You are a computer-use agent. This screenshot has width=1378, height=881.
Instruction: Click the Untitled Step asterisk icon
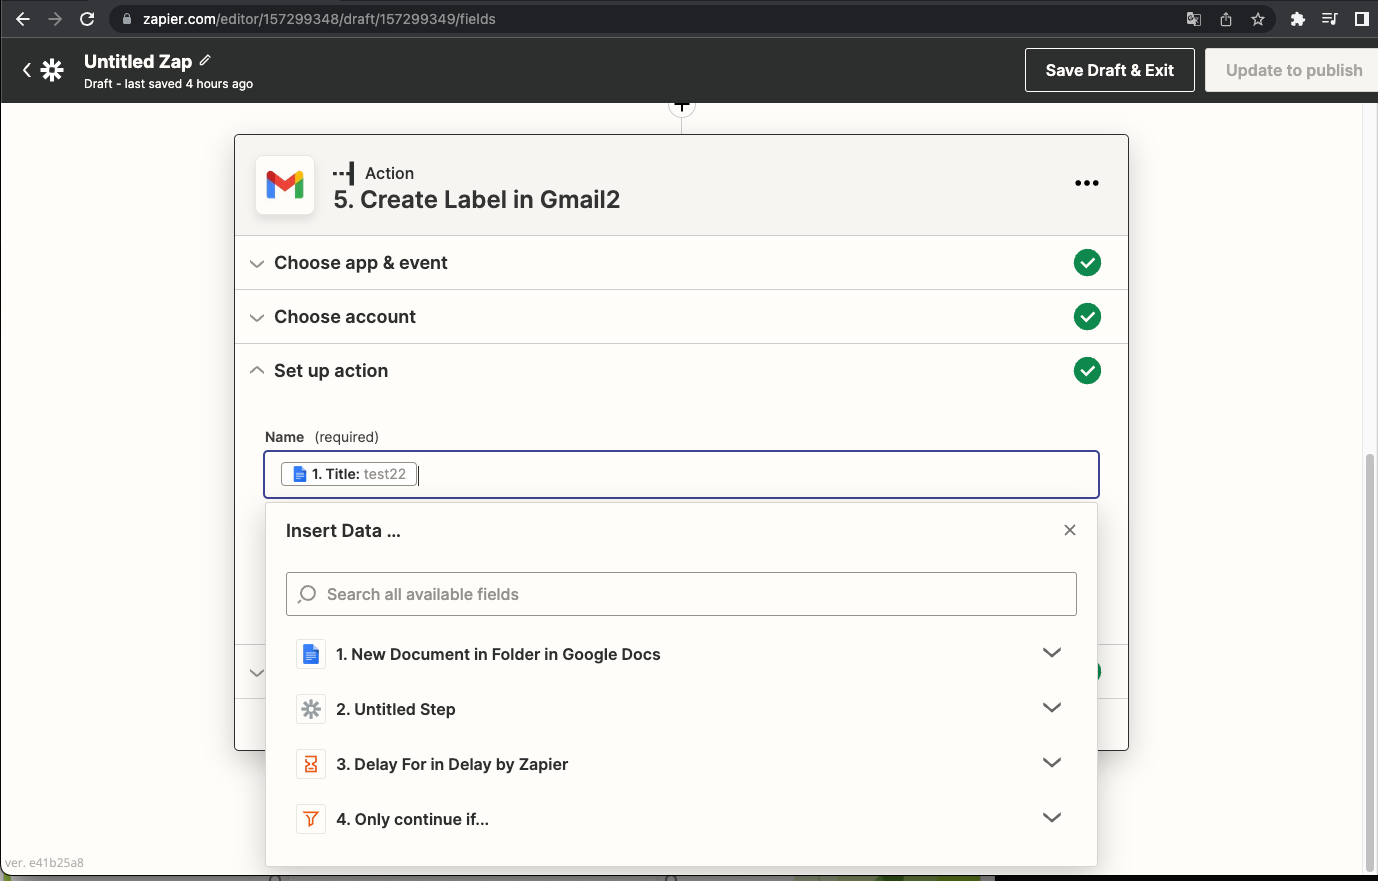pyautogui.click(x=311, y=710)
